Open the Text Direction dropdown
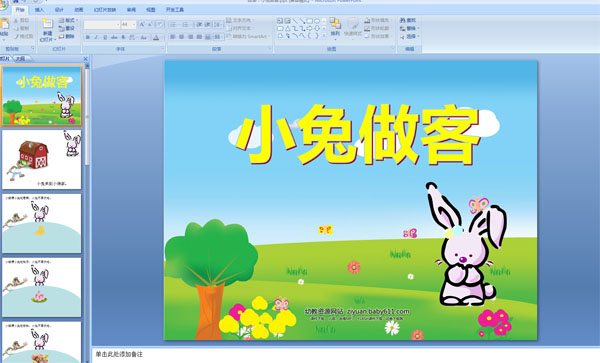The width and height of the screenshot is (600, 363). tap(239, 20)
